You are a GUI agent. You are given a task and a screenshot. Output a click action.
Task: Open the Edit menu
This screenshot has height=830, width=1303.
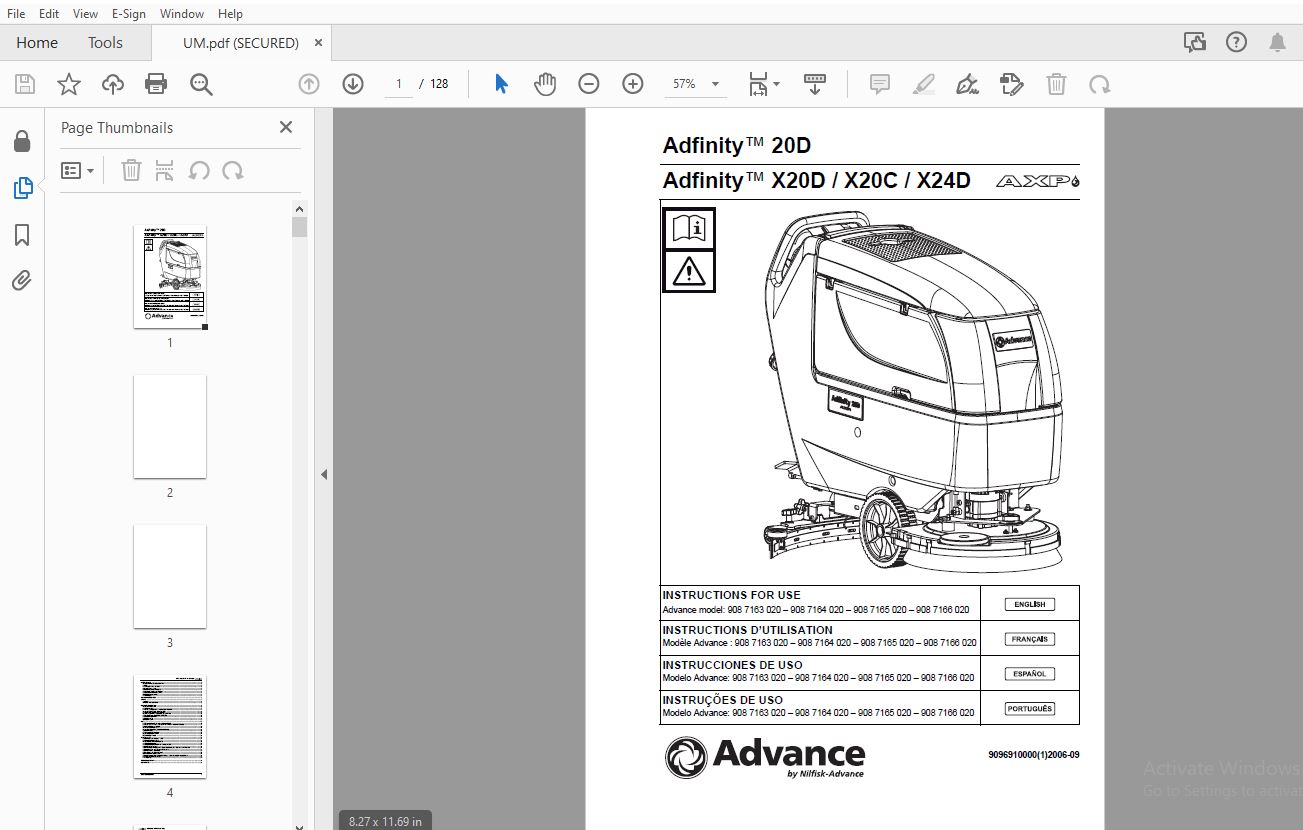(x=49, y=14)
